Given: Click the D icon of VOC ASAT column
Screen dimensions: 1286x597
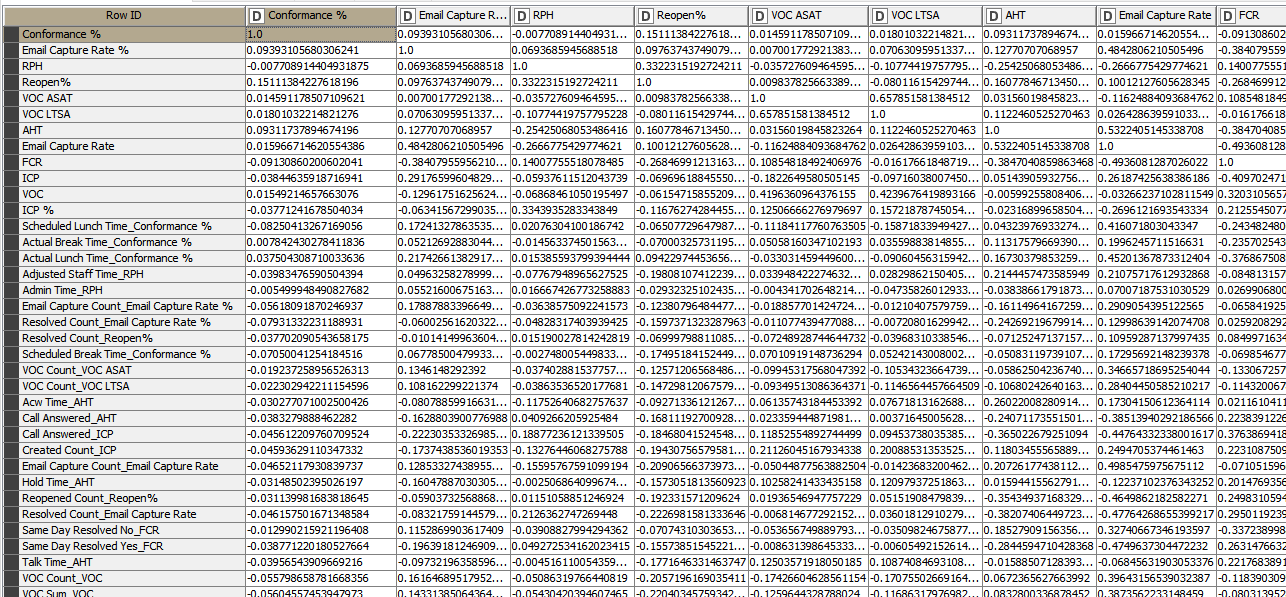Looking at the screenshot, I should [x=759, y=16].
